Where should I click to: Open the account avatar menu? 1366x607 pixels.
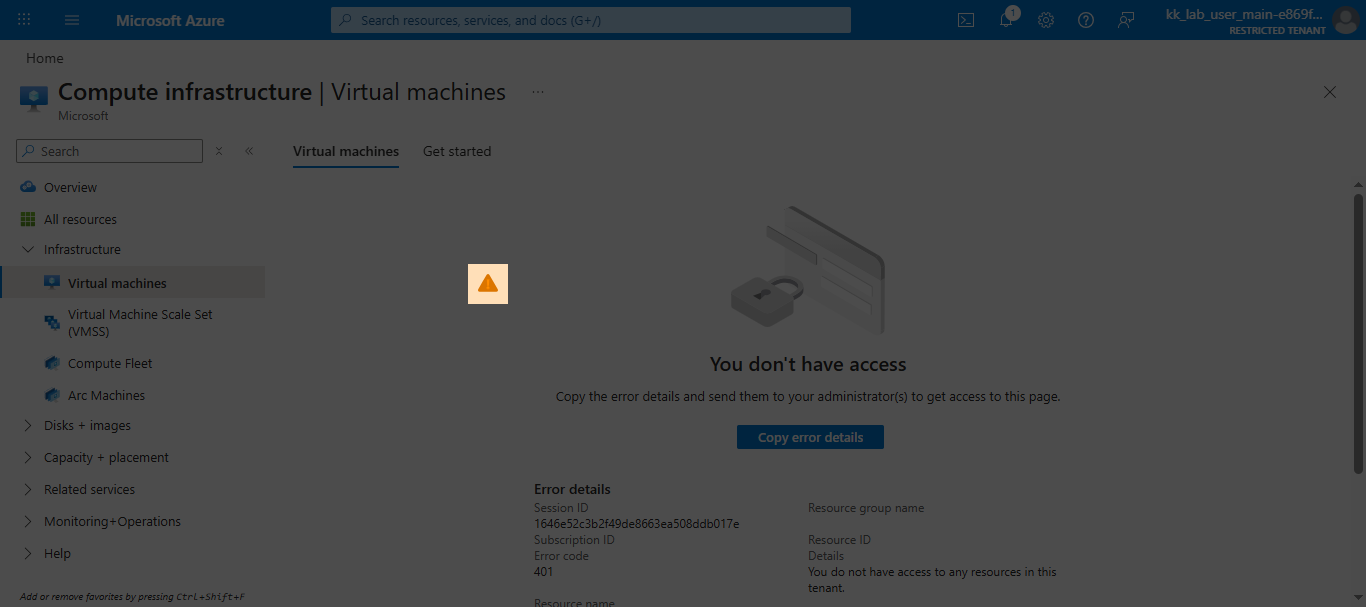1346,20
